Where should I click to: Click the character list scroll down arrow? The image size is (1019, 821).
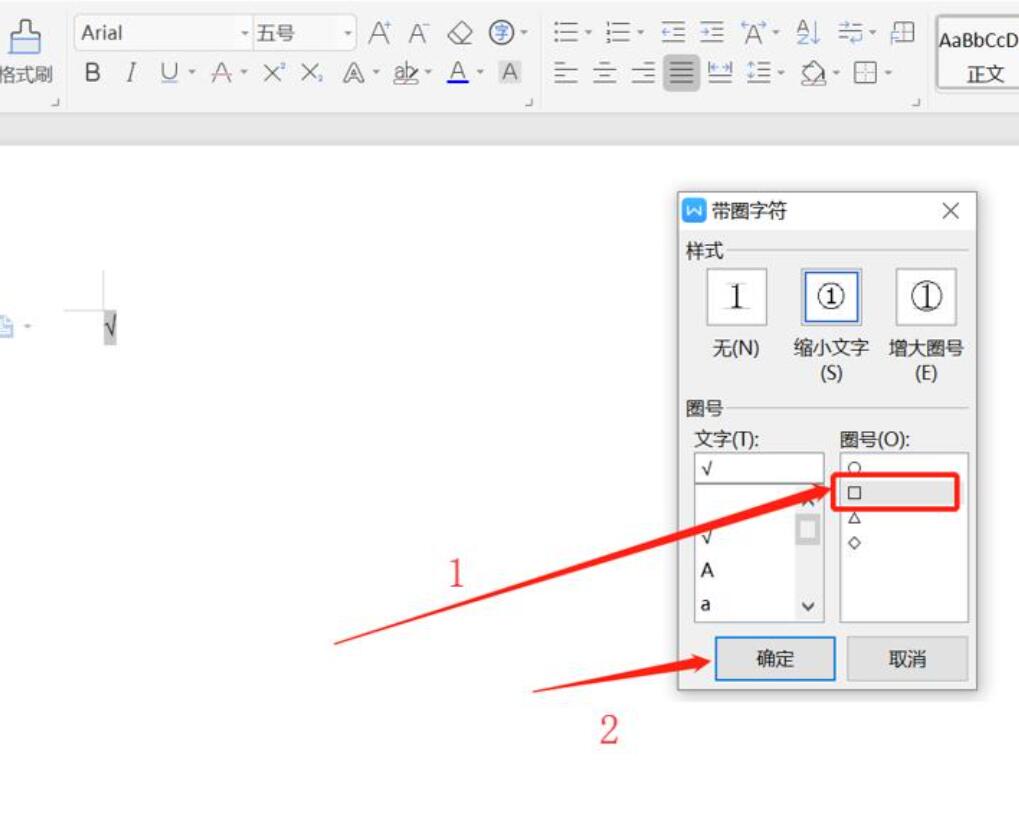(808, 606)
